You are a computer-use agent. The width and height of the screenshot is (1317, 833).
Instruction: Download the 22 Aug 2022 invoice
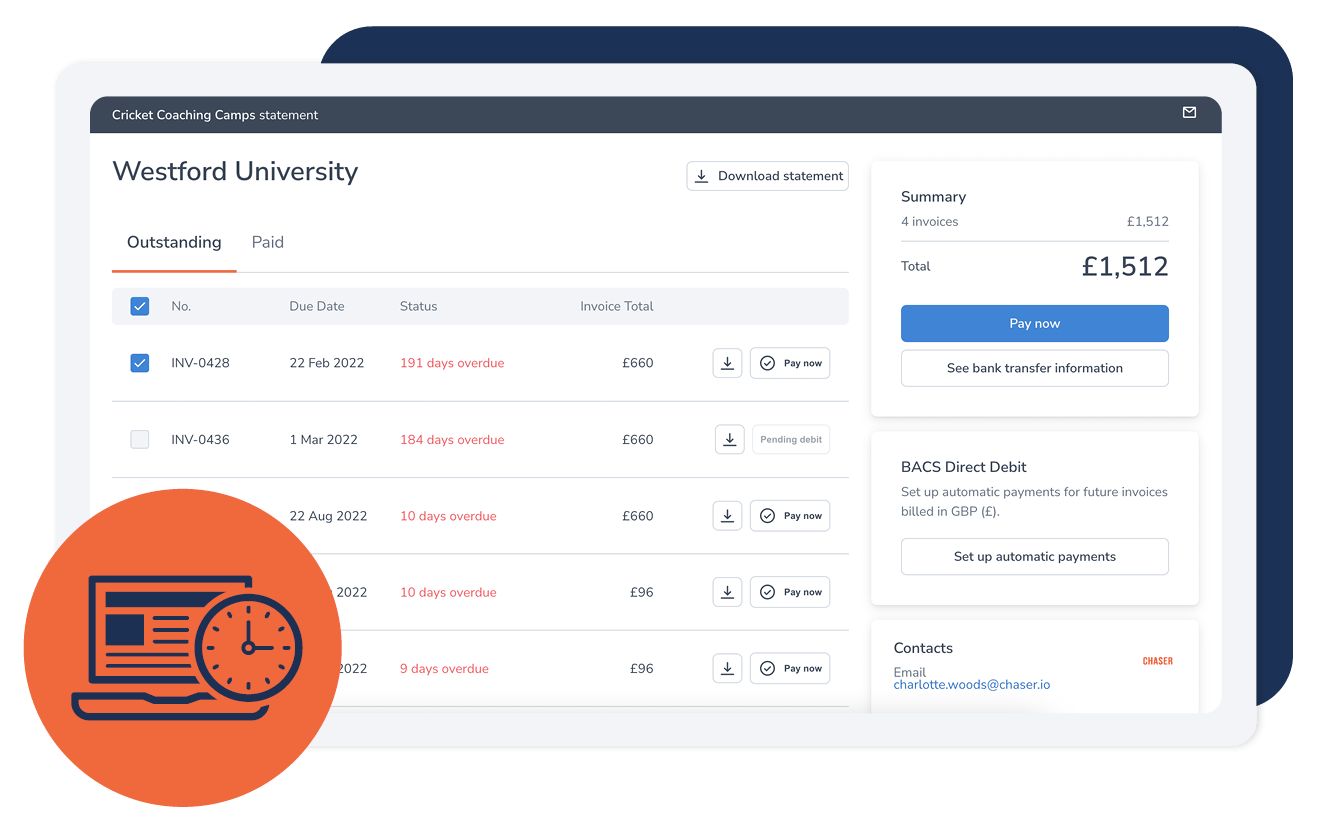click(x=727, y=516)
